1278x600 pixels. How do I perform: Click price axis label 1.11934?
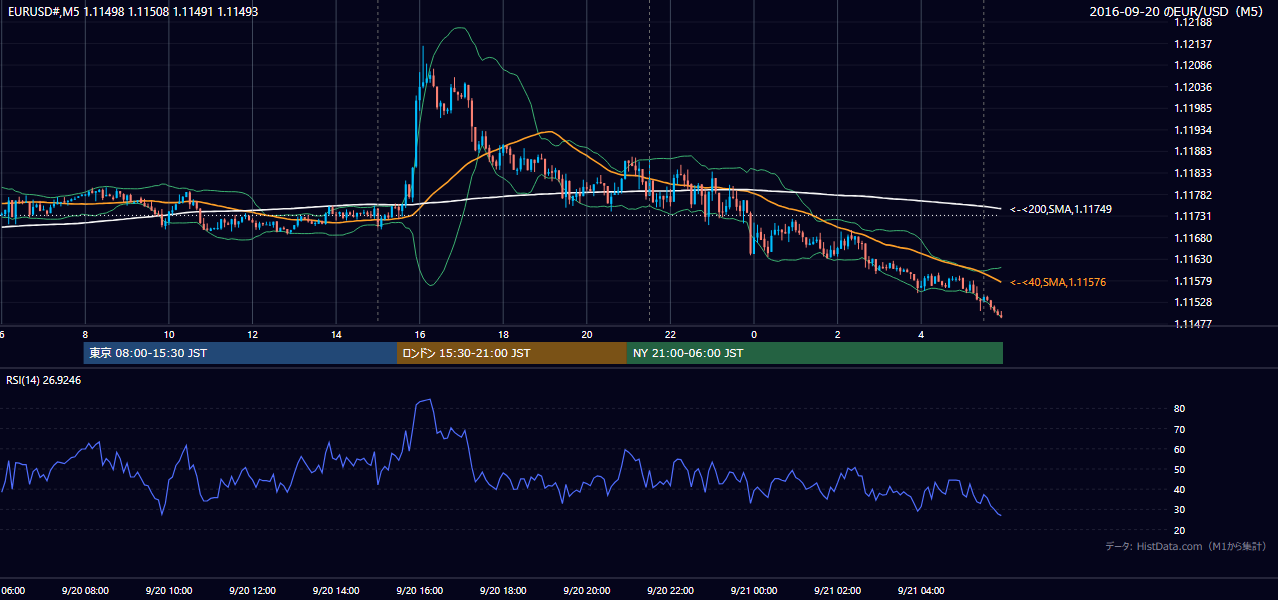pos(1195,131)
